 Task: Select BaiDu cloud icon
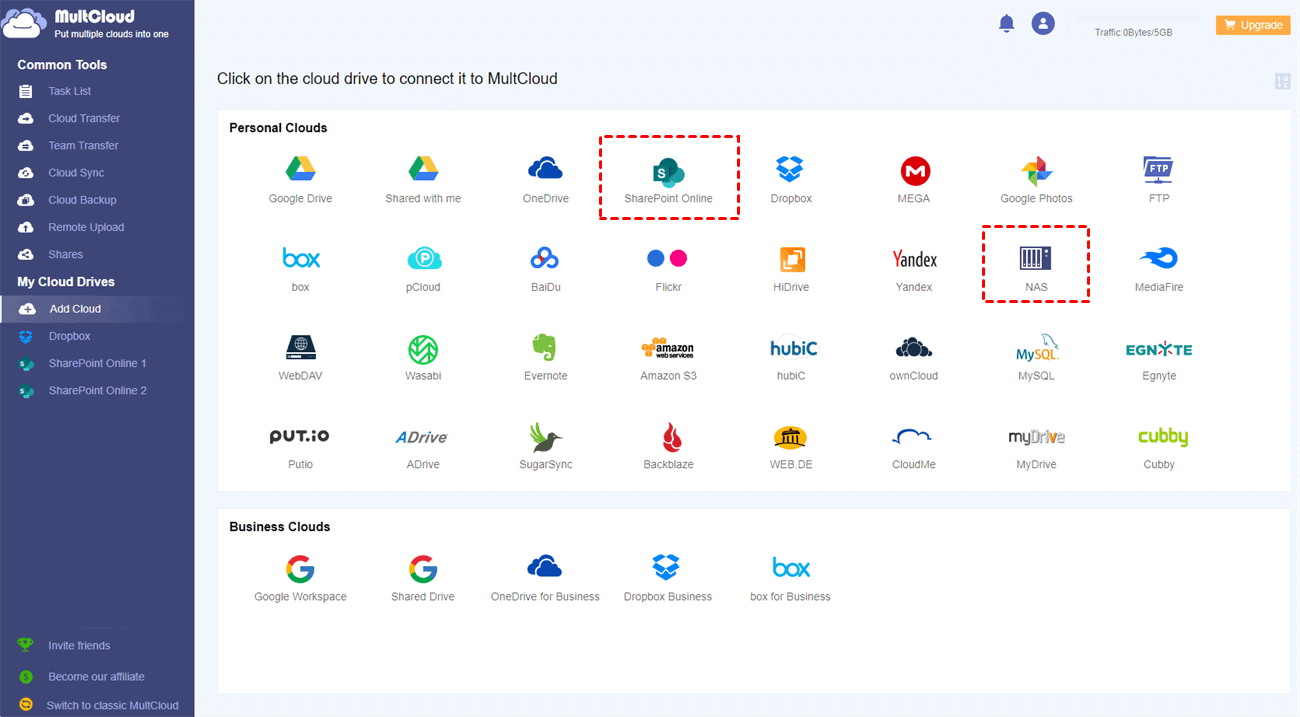(545, 259)
